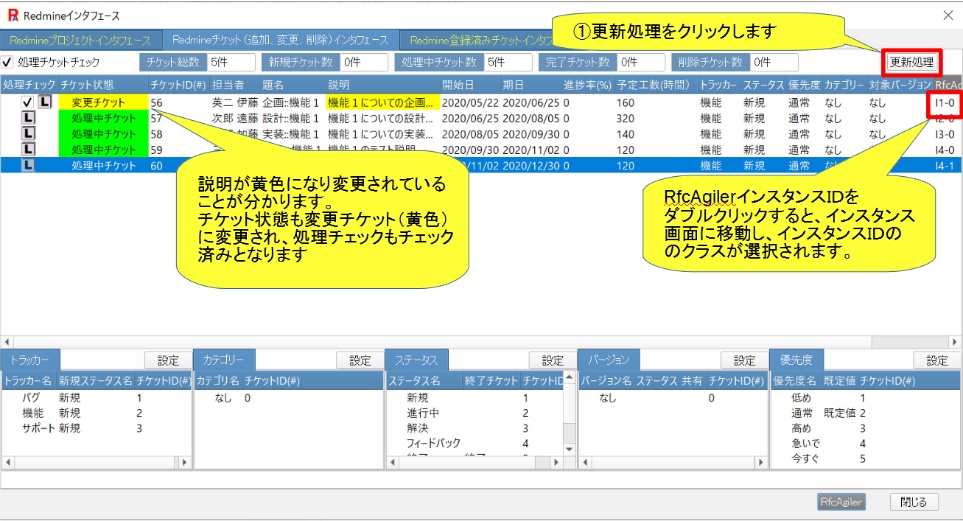The width and height of the screenshot is (963, 521).
Task: Click the L icon in ticket 56 row
Action: (45, 102)
